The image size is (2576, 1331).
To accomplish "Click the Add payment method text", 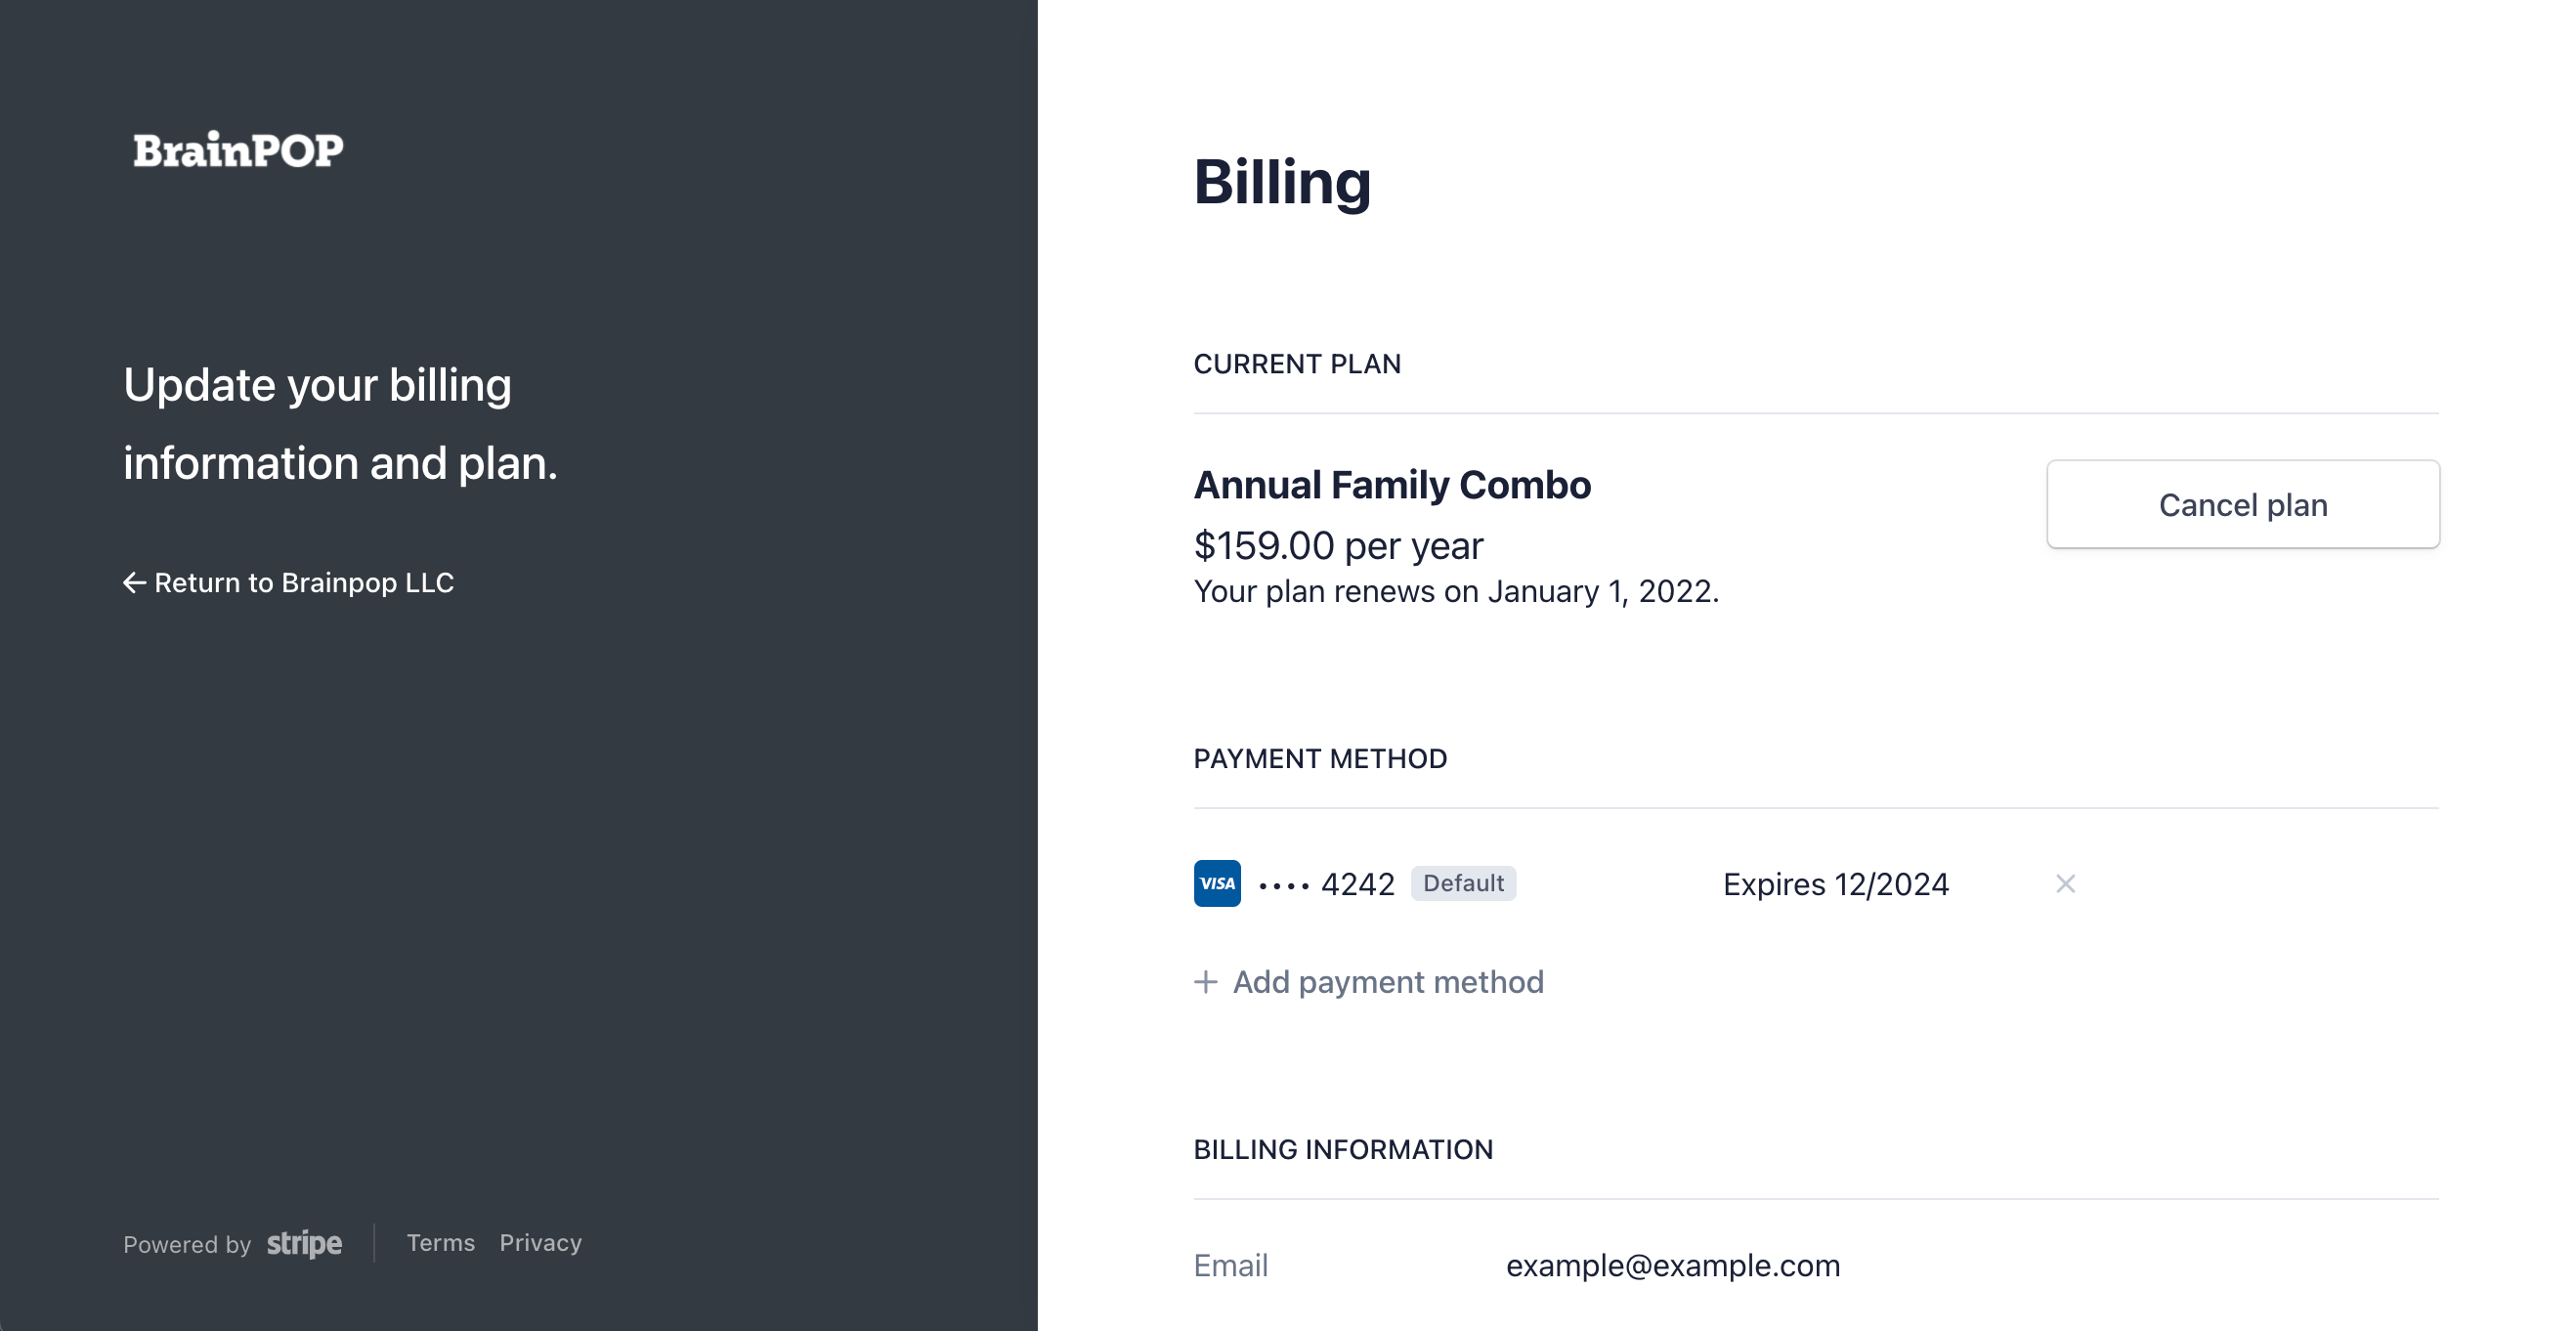I will pos(1388,982).
